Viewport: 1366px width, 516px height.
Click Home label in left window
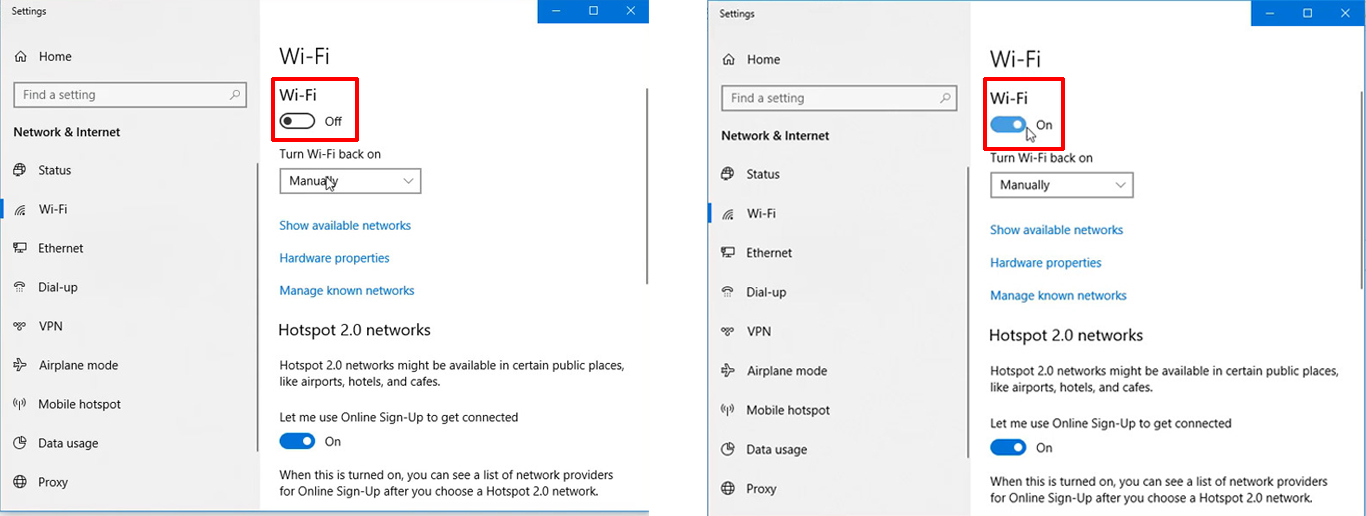point(55,57)
